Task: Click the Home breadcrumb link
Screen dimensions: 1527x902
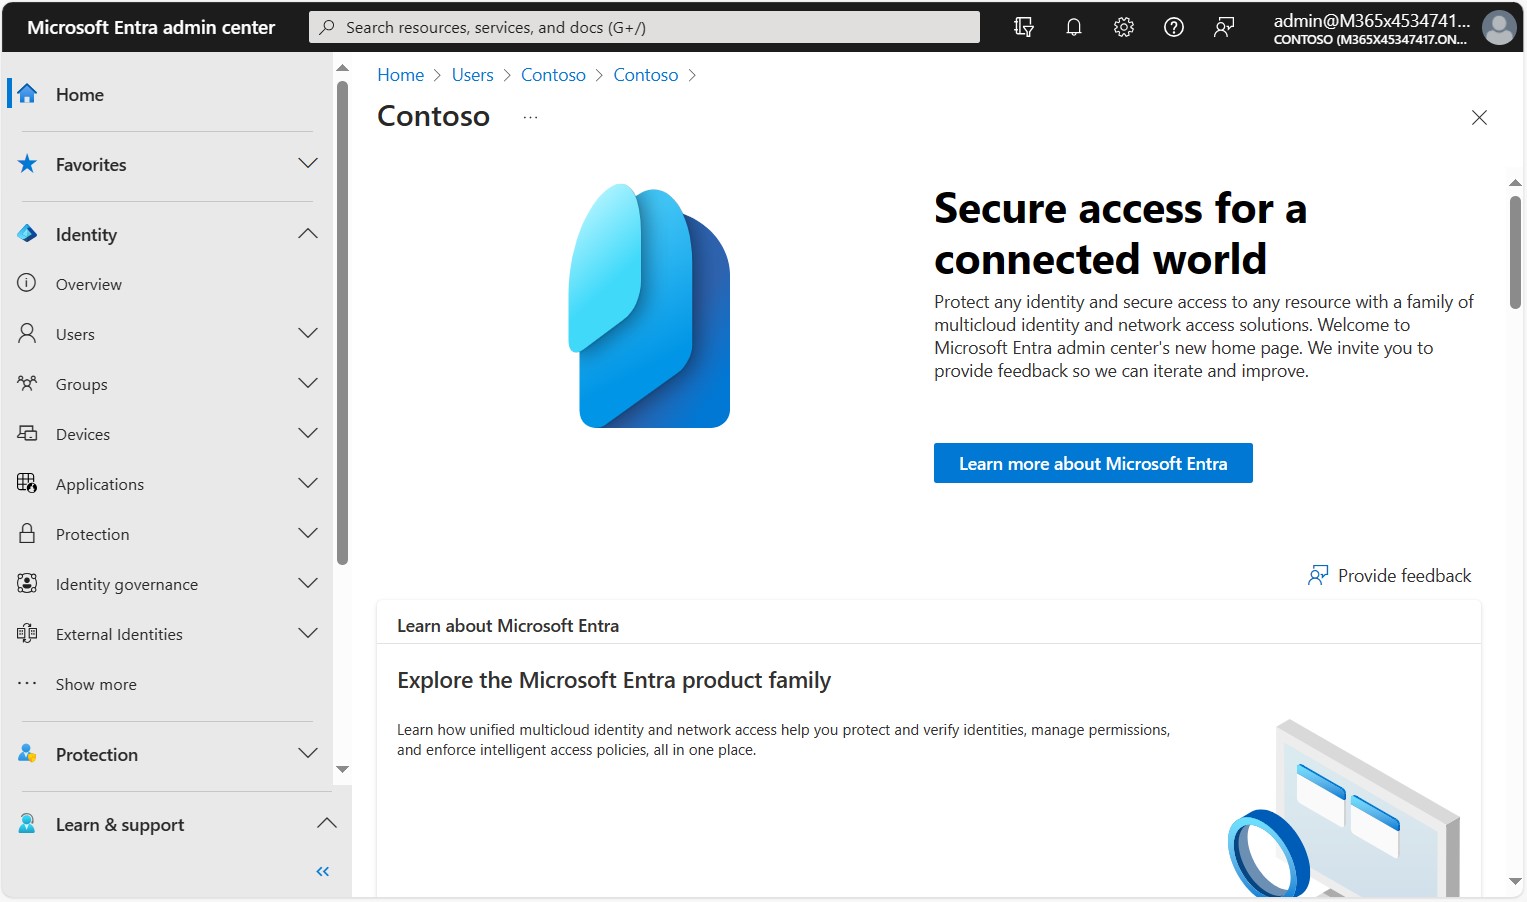Action: (x=401, y=75)
